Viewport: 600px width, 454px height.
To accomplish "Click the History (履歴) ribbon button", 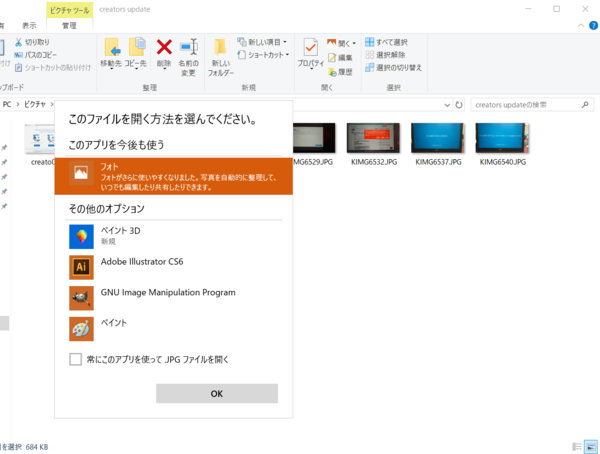I will 340,72.
